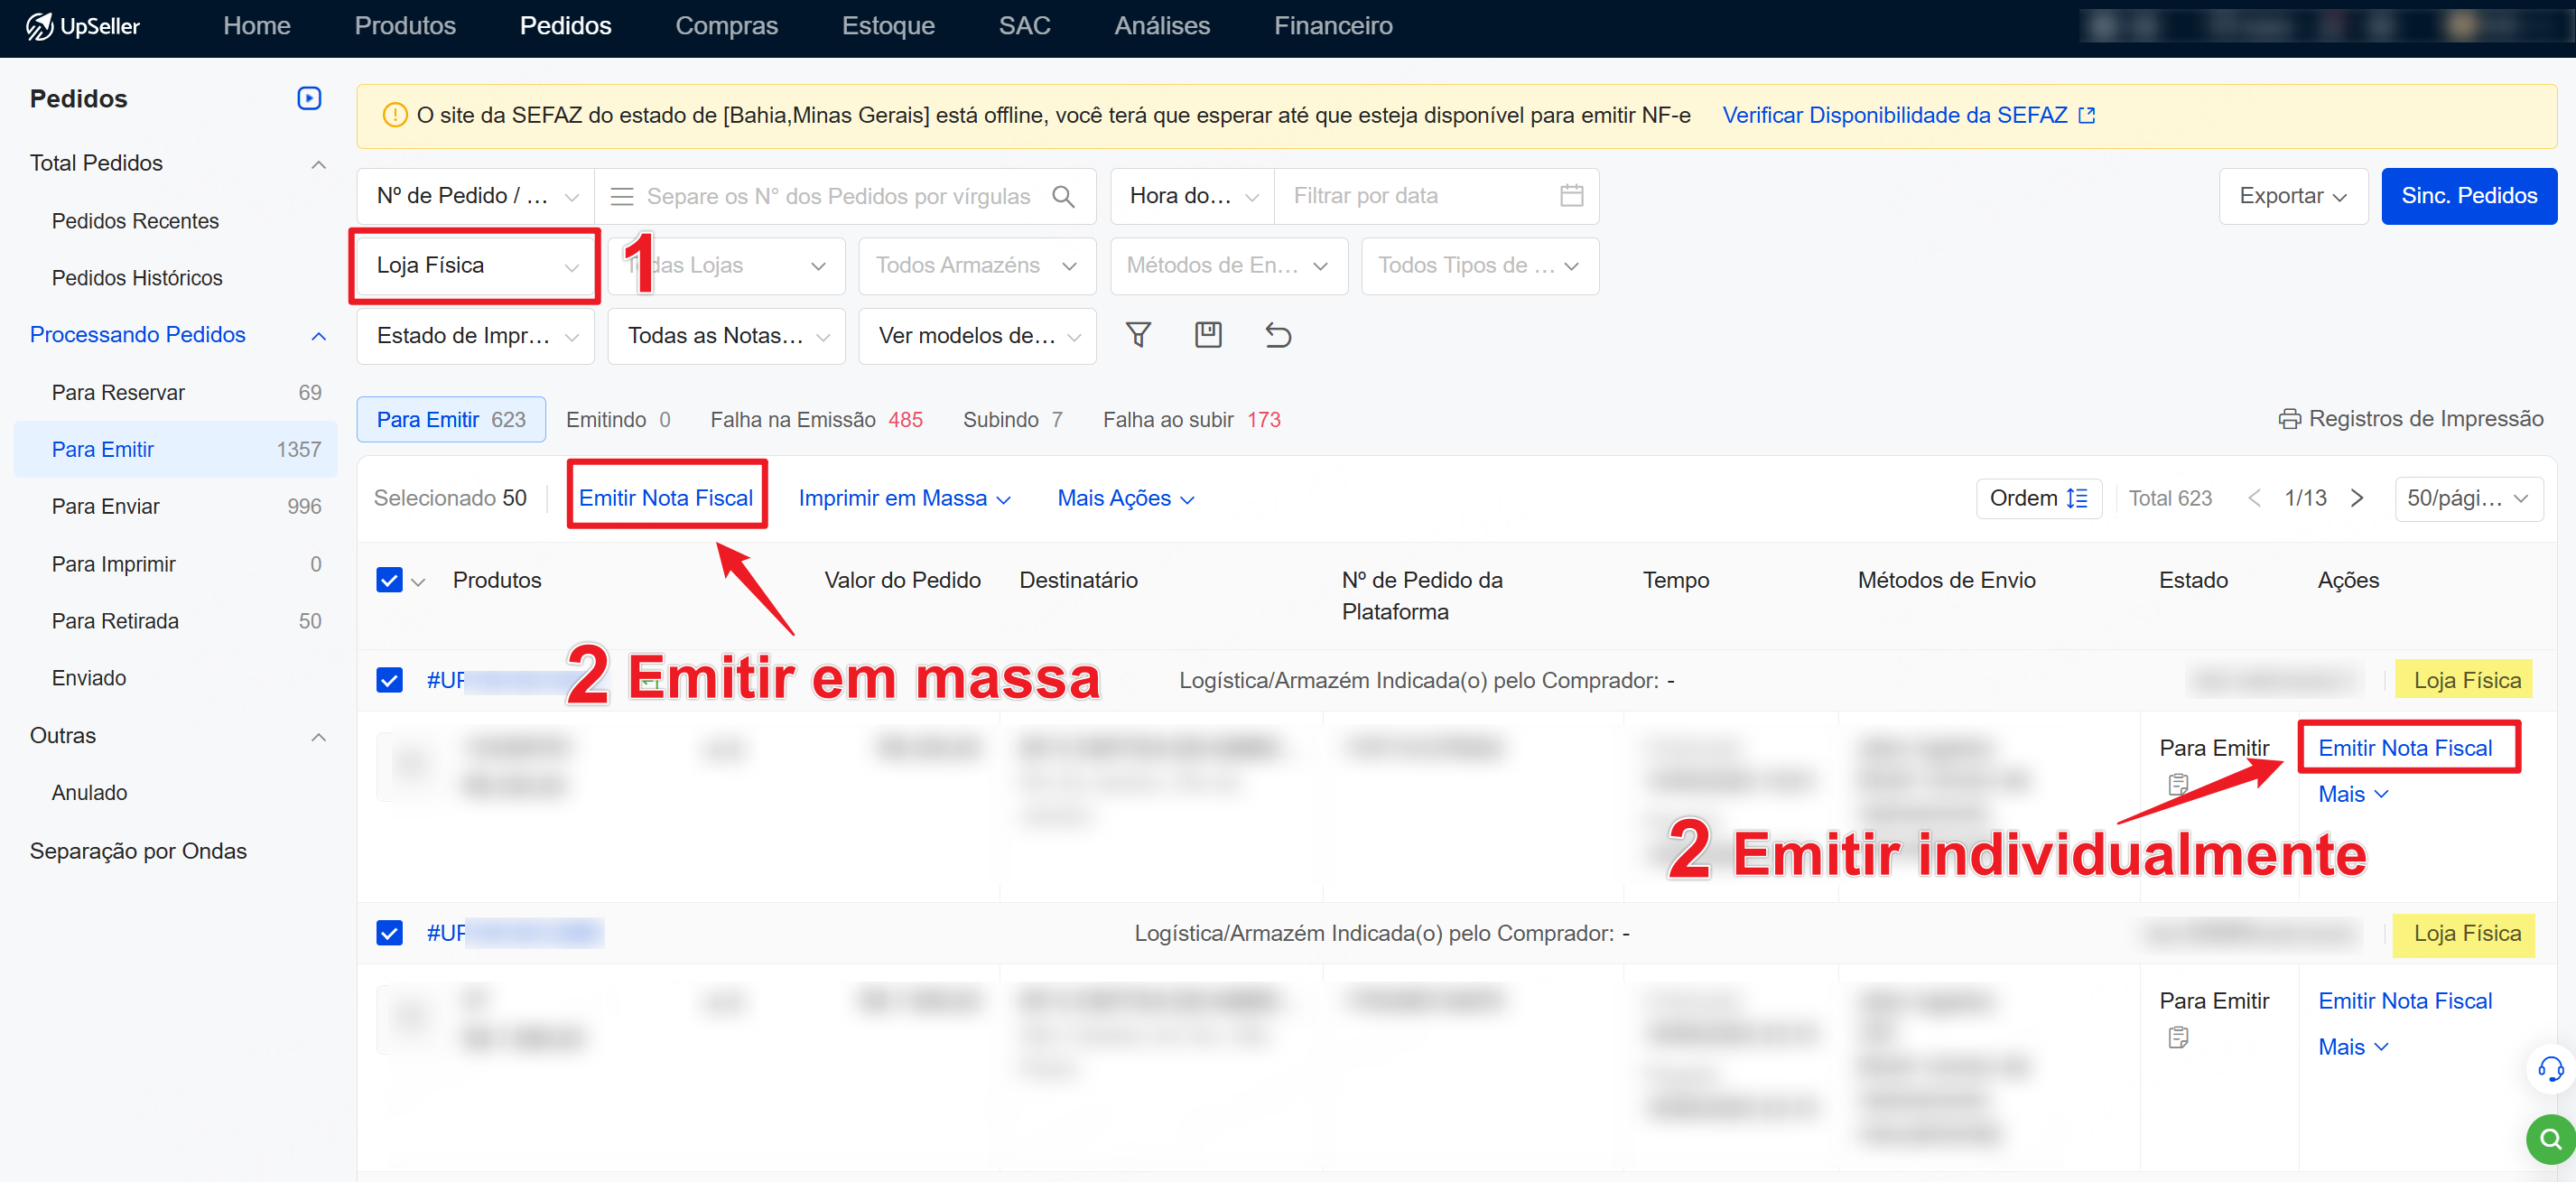Switch to Falha na Emissão tab

click(x=816, y=420)
